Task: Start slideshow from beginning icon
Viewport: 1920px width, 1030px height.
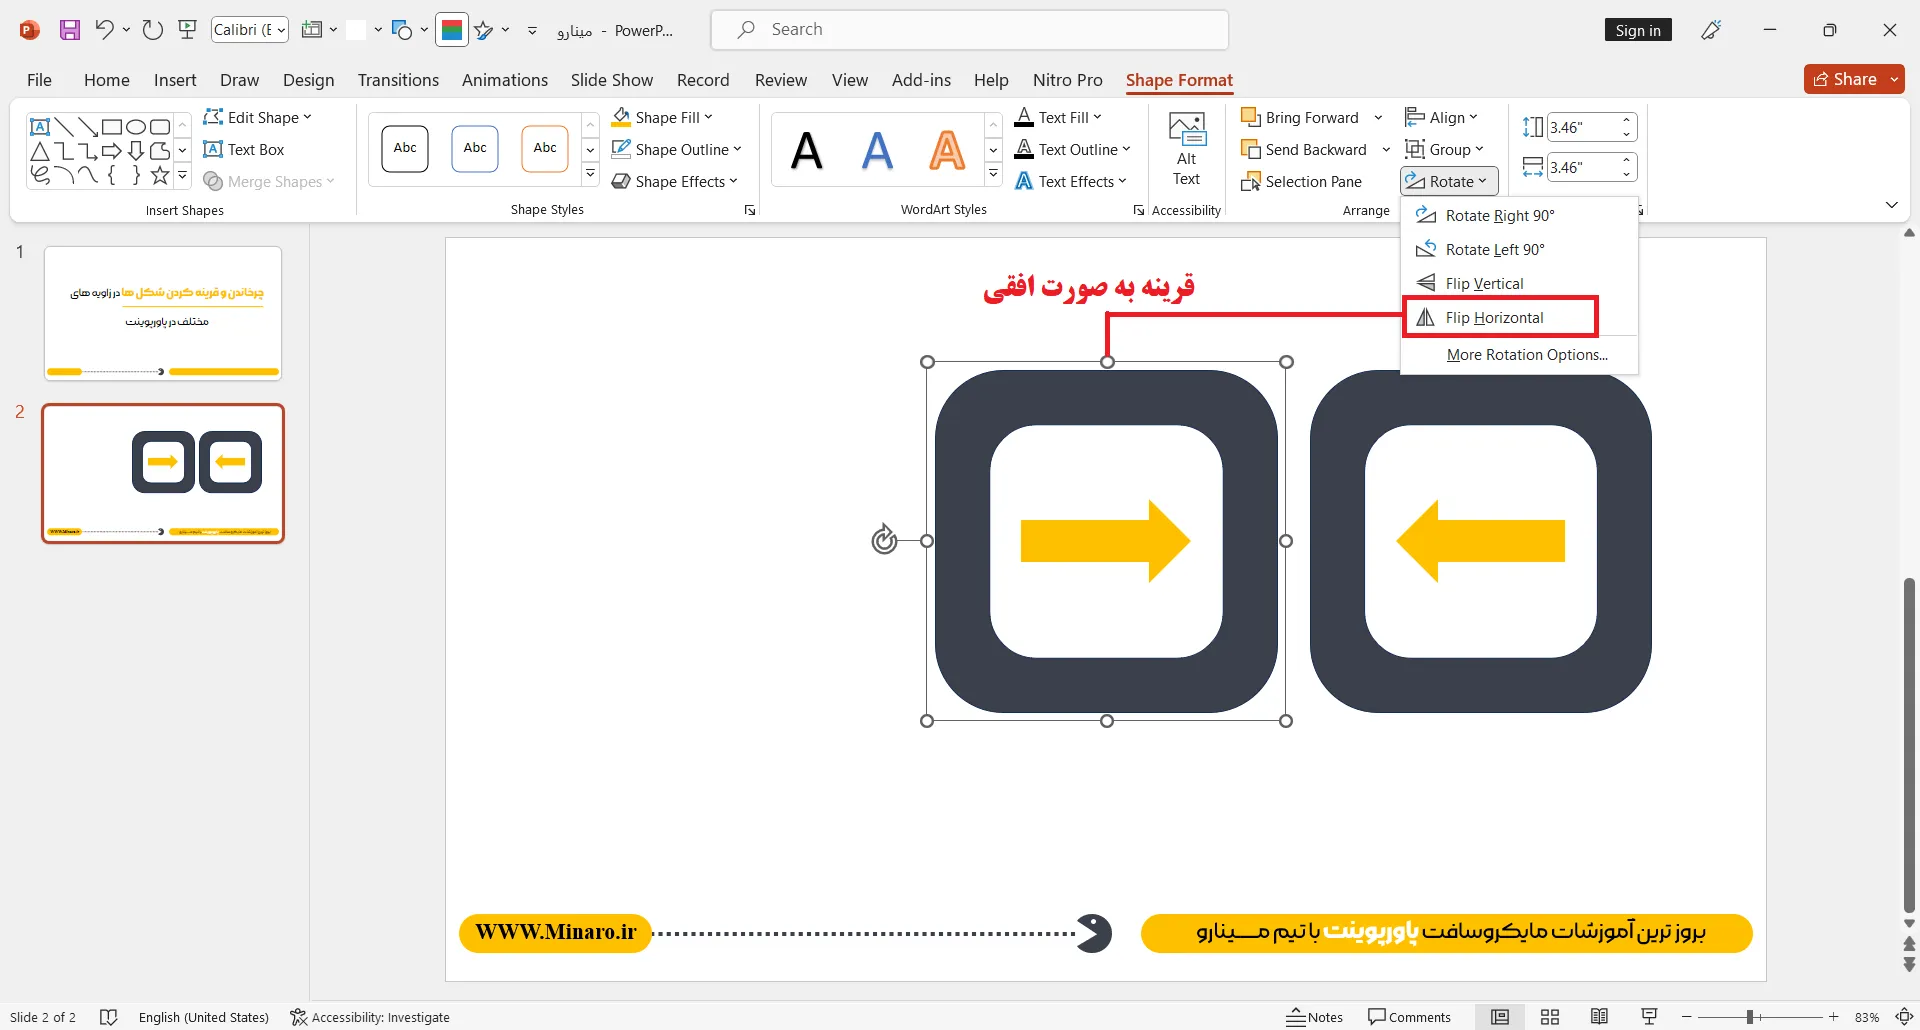Action: tap(188, 30)
